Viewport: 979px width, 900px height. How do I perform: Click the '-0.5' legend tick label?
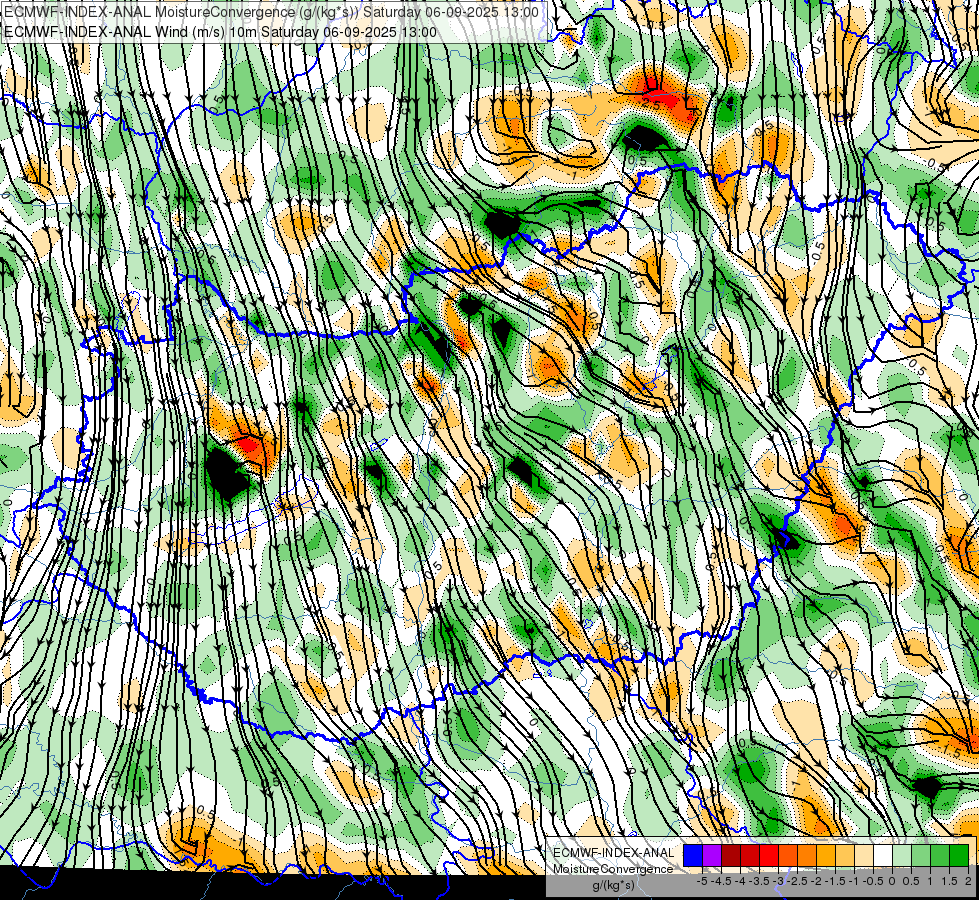pyautogui.click(x=873, y=881)
